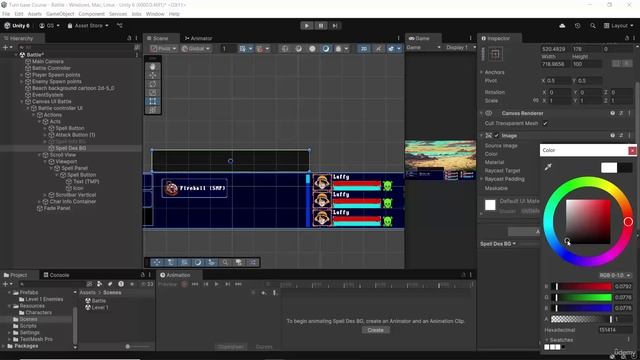Select Spell Button in Hierarchy under Acts
This screenshot has height=360, width=640.
click(x=70, y=128)
